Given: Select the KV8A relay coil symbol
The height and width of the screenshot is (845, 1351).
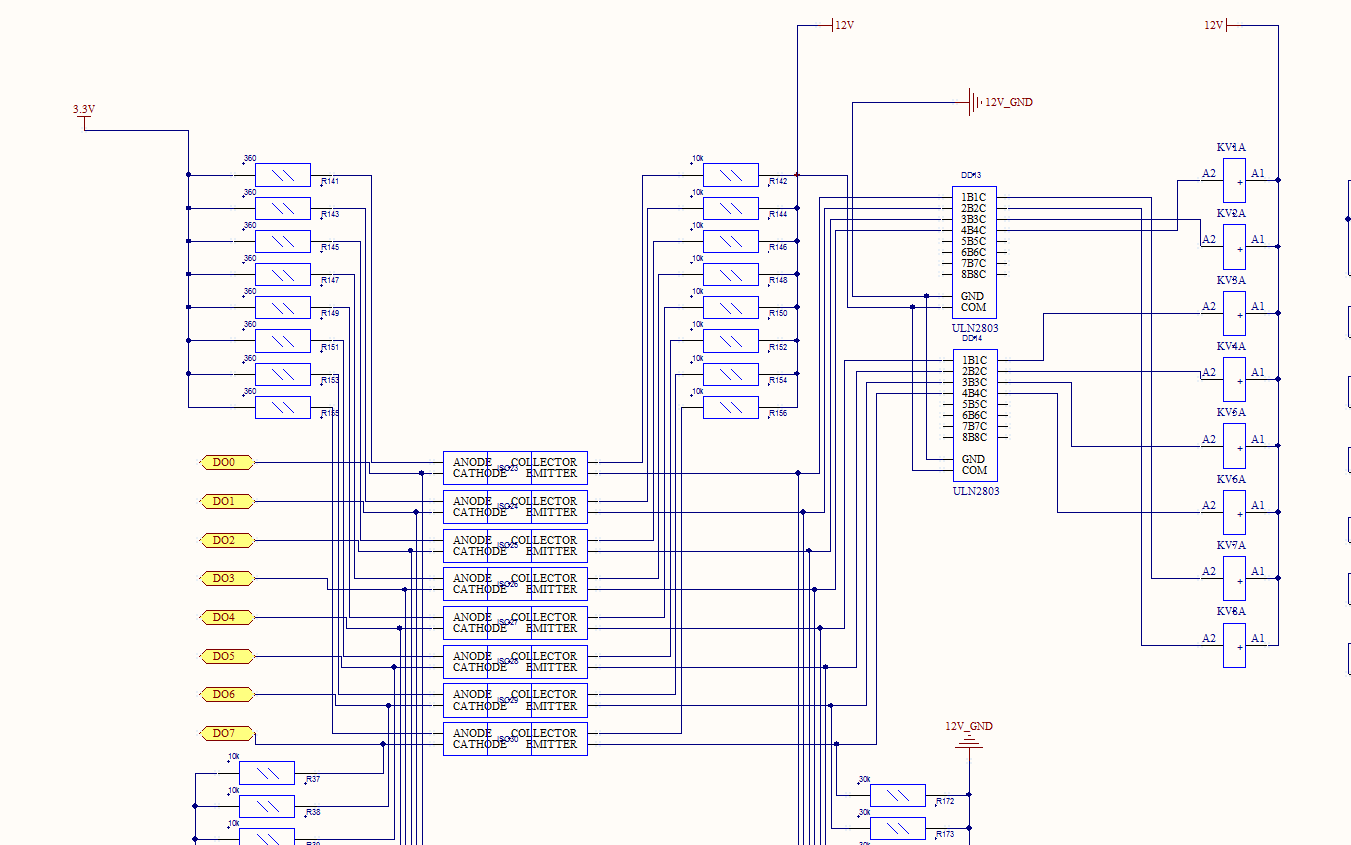Looking at the screenshot, I should tap(1234, 645).
